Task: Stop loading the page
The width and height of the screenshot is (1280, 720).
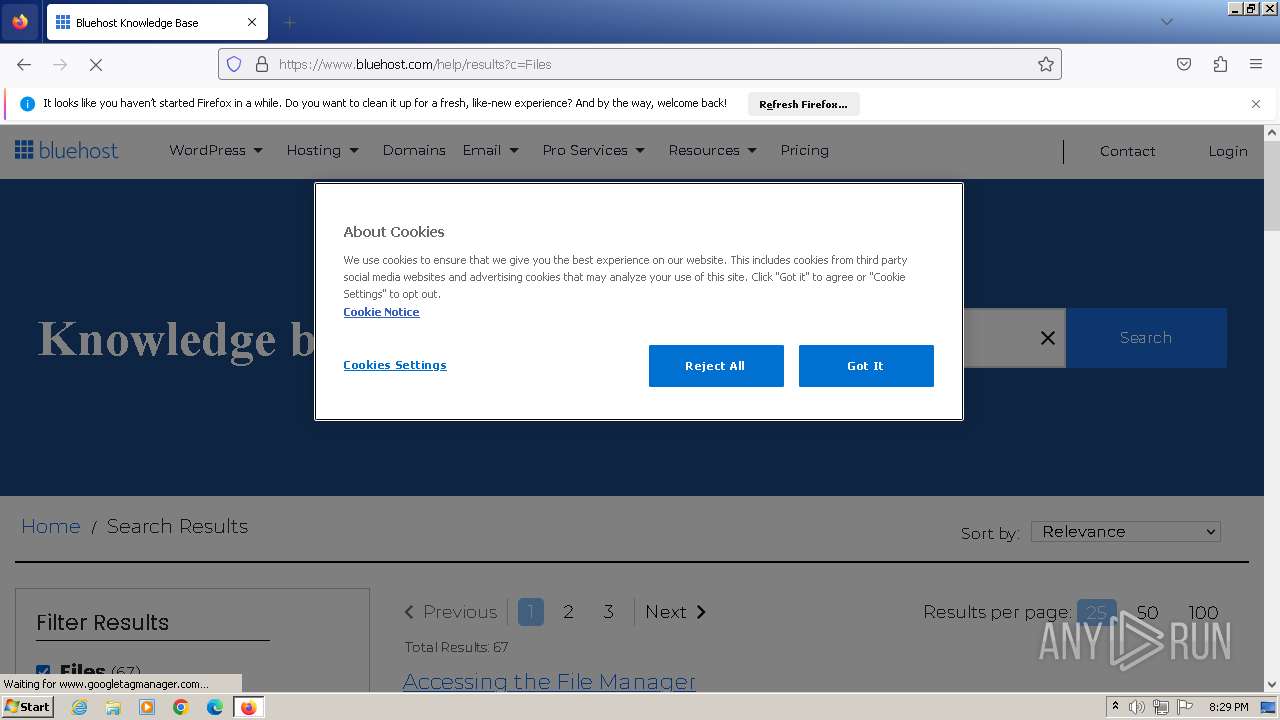Action: (x=96, y=64)
